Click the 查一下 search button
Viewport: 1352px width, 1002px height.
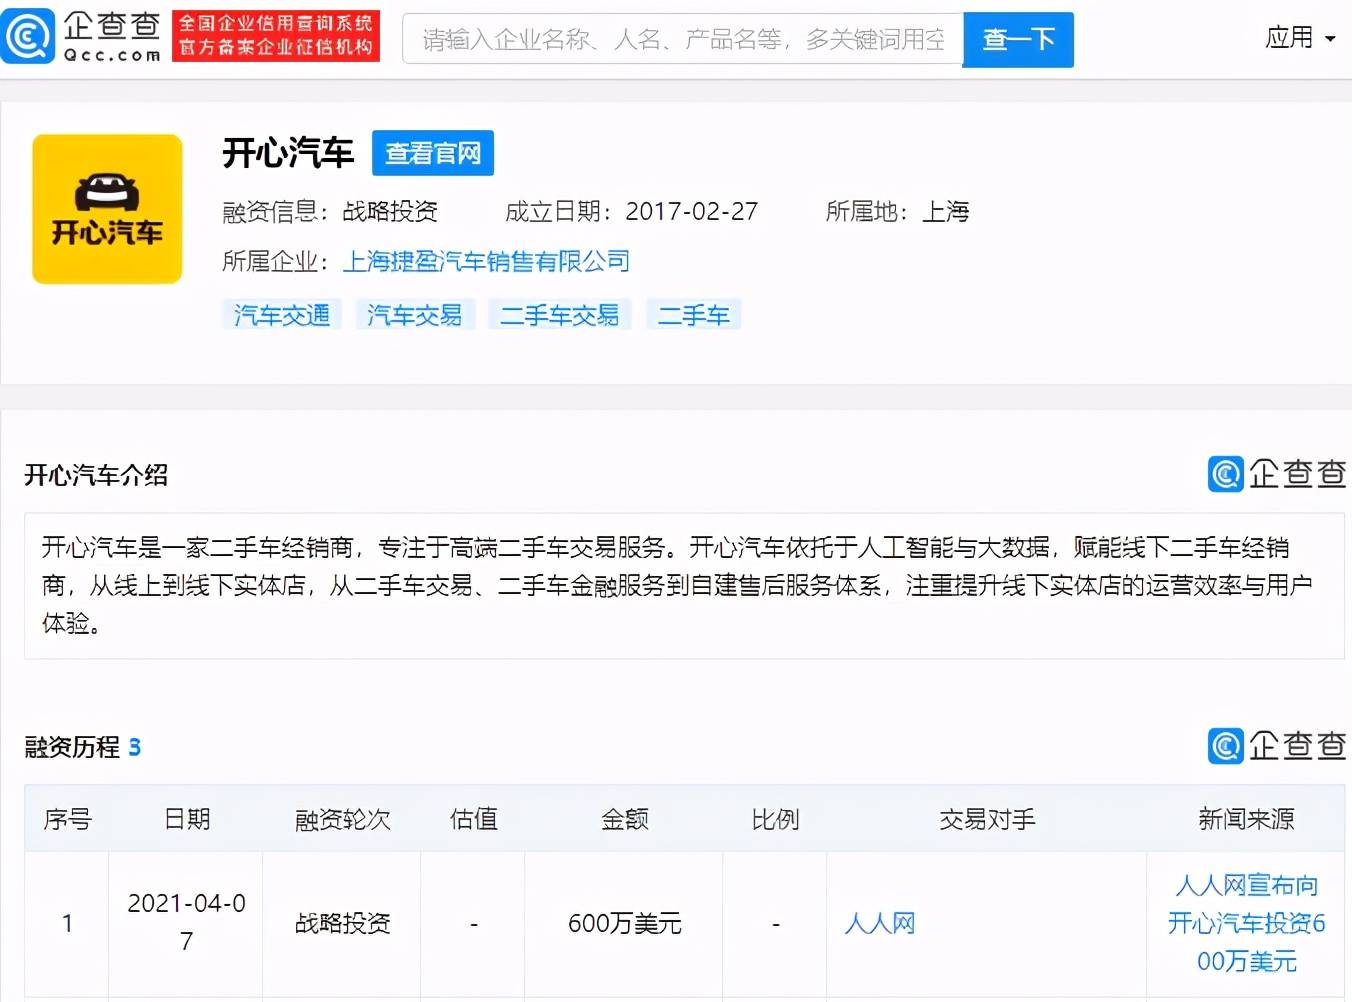pos(1018,39)
